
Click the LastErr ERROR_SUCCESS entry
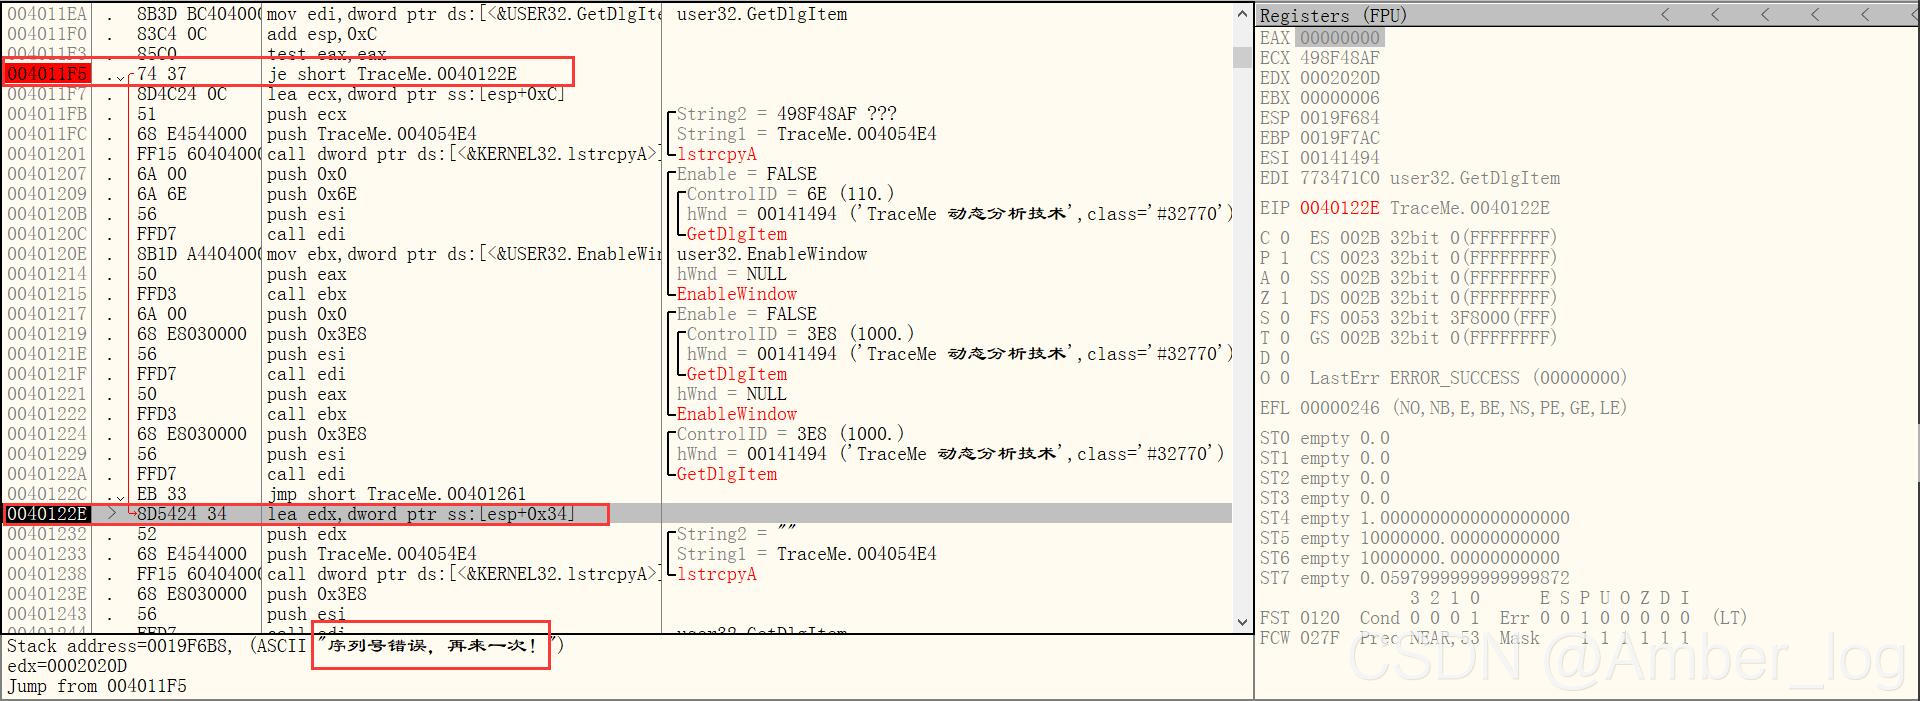[x=1468, y=378]
